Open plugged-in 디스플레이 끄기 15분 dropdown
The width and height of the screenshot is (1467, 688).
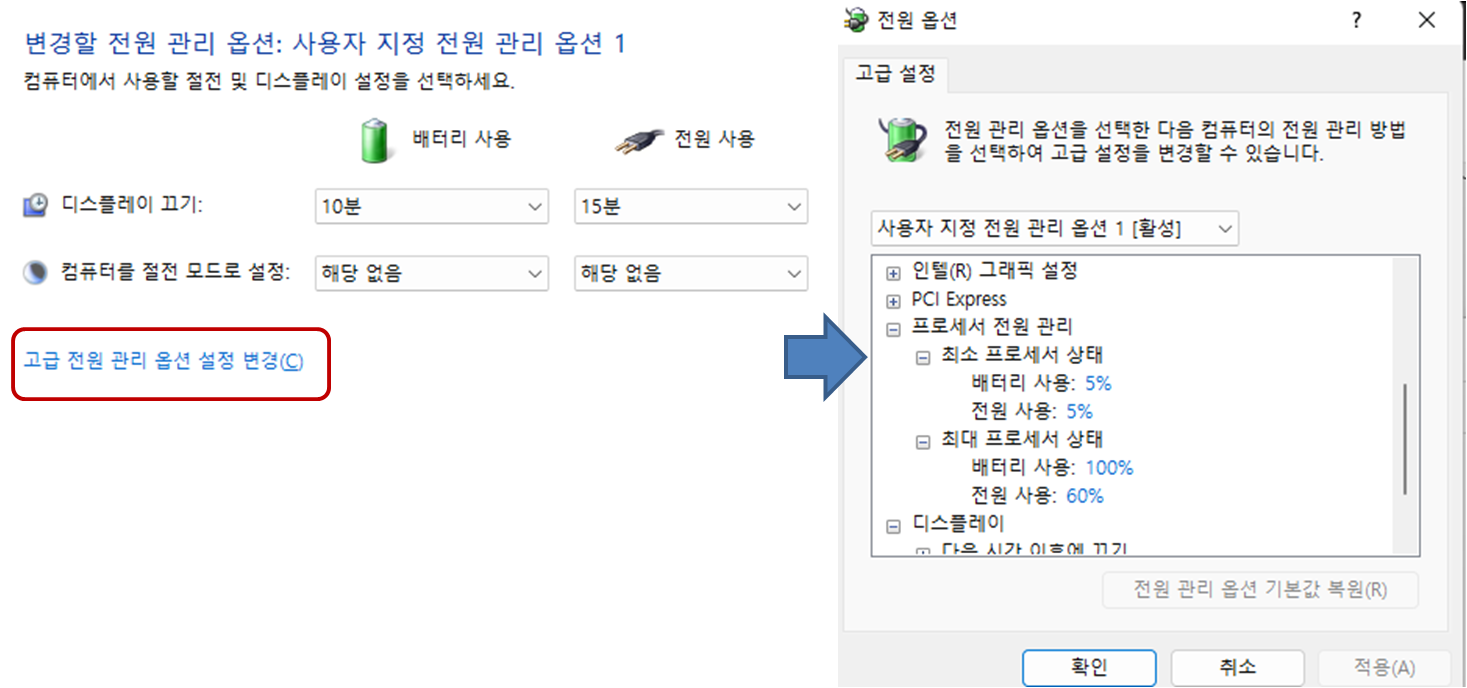click(x=691, y=207)
